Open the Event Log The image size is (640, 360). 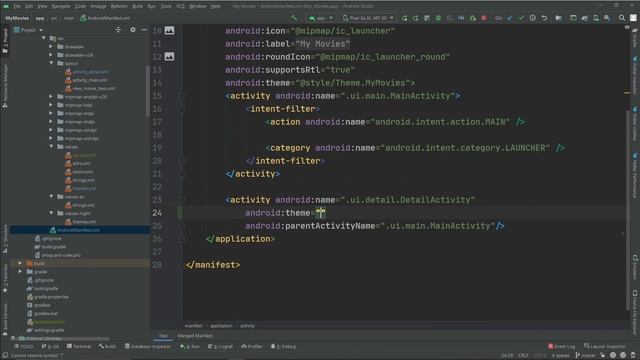(562, 347)
